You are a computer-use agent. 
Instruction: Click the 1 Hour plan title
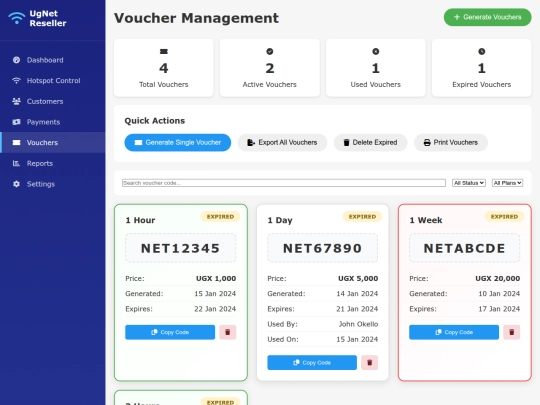(x=140, y=220)
